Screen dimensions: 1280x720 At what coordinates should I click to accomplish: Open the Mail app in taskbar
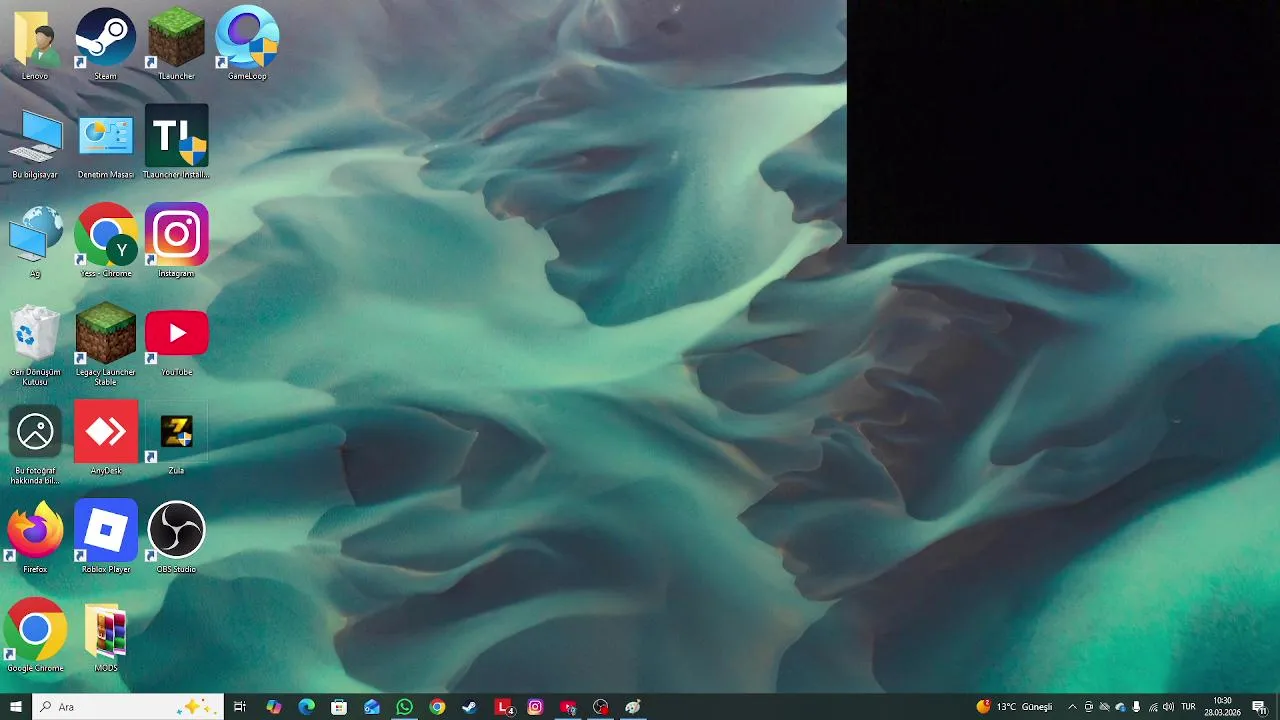coord(372,707)
